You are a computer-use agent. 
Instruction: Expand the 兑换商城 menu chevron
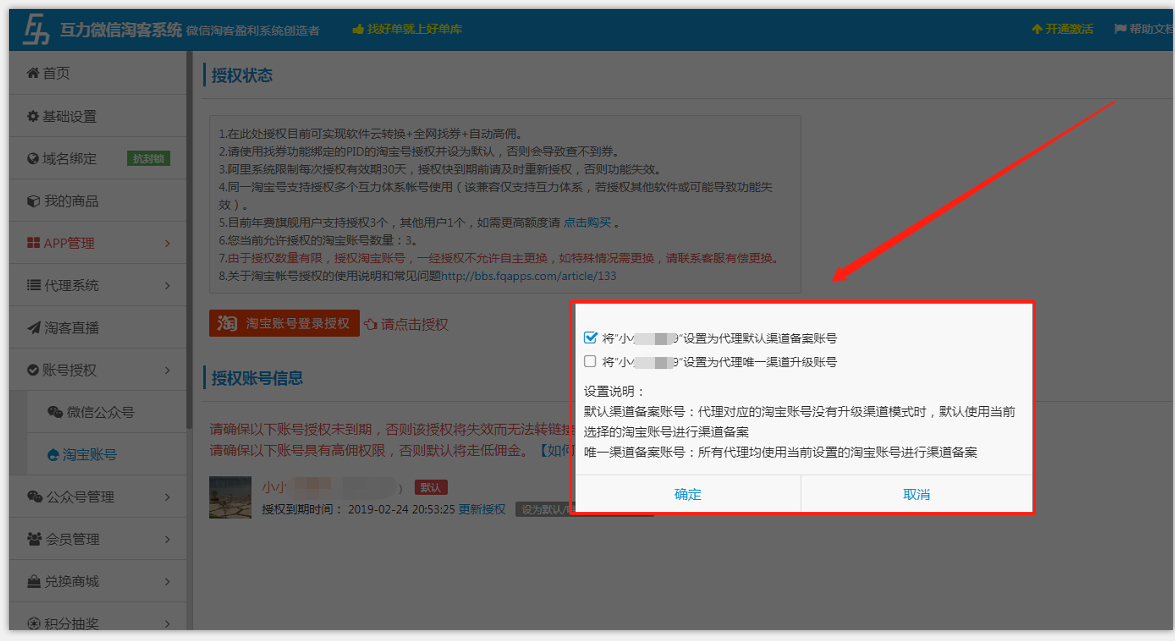point(167,581)
